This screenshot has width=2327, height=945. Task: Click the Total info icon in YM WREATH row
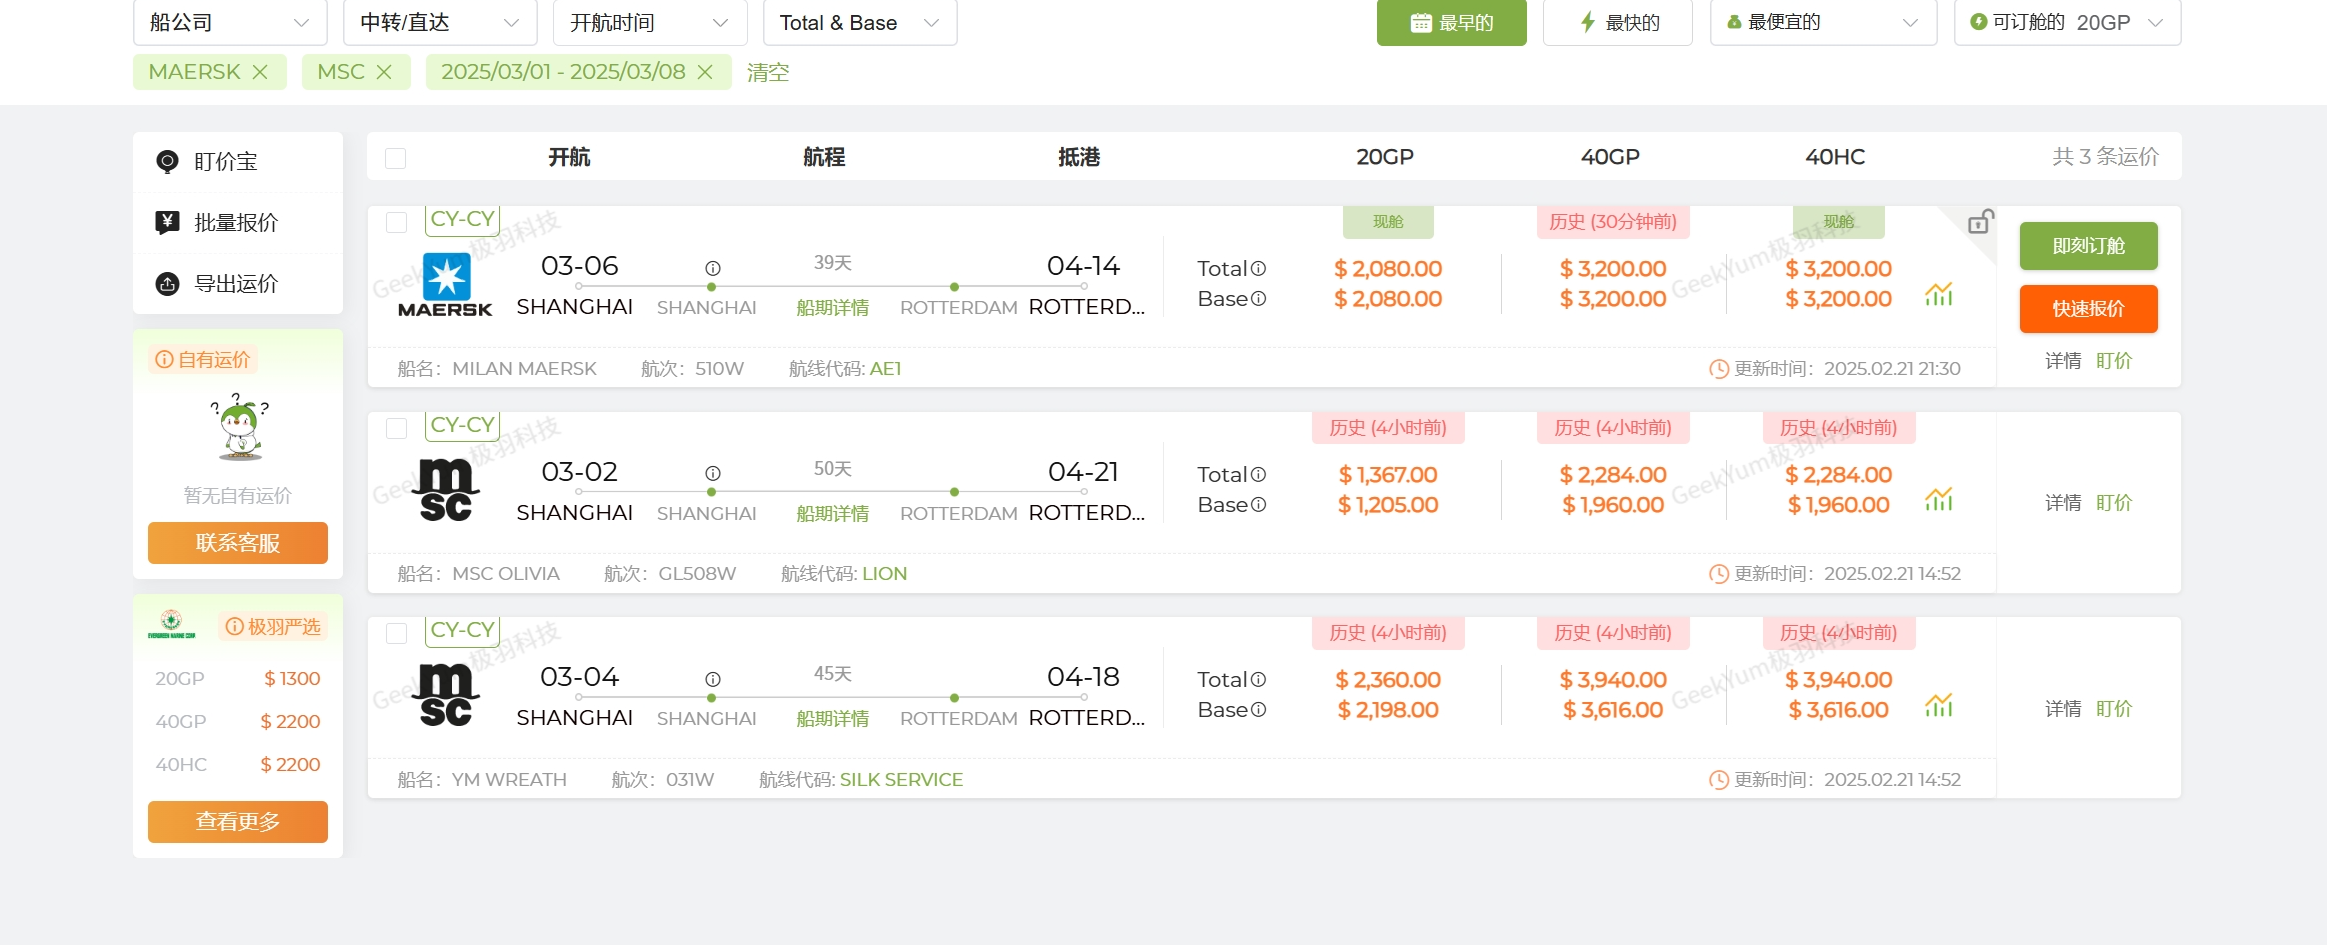[1259, 680]
